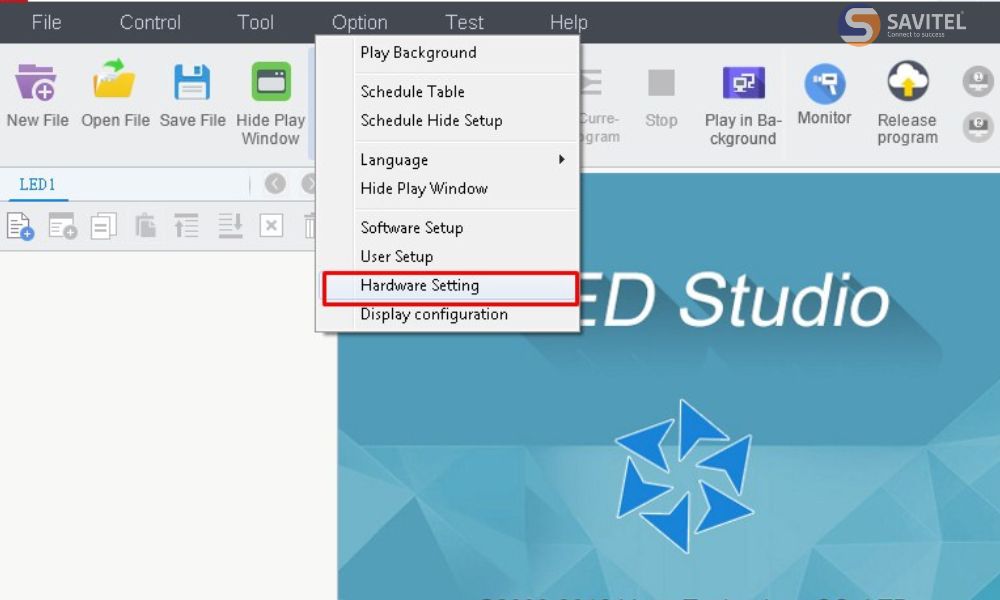The height and width of the screenshot is (600, 1000).
Task: Open Software Setup from the menu
Action: [x=448, y=228]
